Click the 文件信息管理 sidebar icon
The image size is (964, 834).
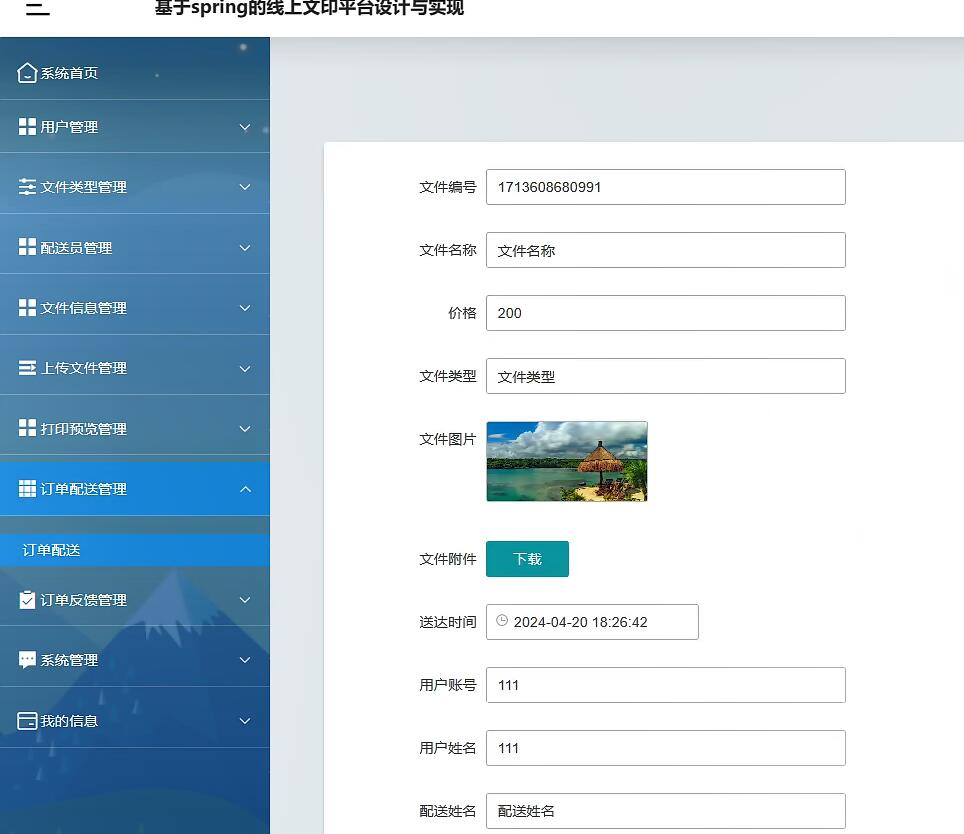27,306
